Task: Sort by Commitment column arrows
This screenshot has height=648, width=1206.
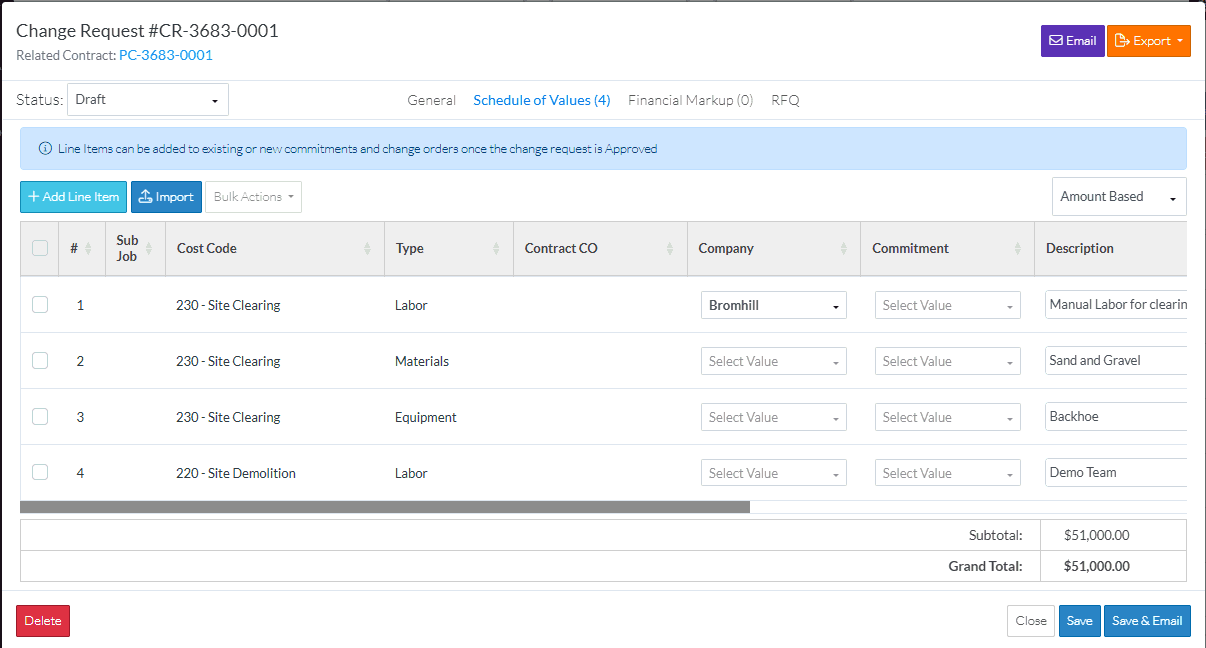Action: pos(1017,249)
